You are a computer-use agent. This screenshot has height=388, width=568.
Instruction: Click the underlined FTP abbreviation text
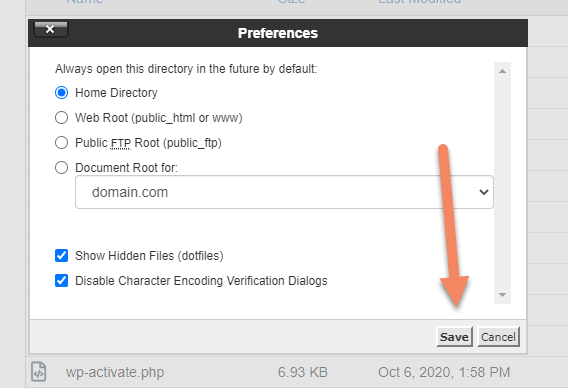pyautogui.click(x=121, y=143)
